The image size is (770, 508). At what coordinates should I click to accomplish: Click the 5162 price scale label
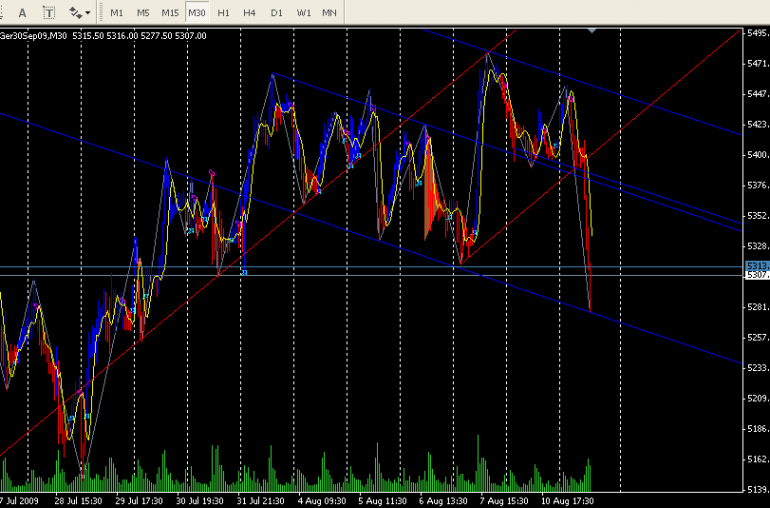tap(758, 459)
